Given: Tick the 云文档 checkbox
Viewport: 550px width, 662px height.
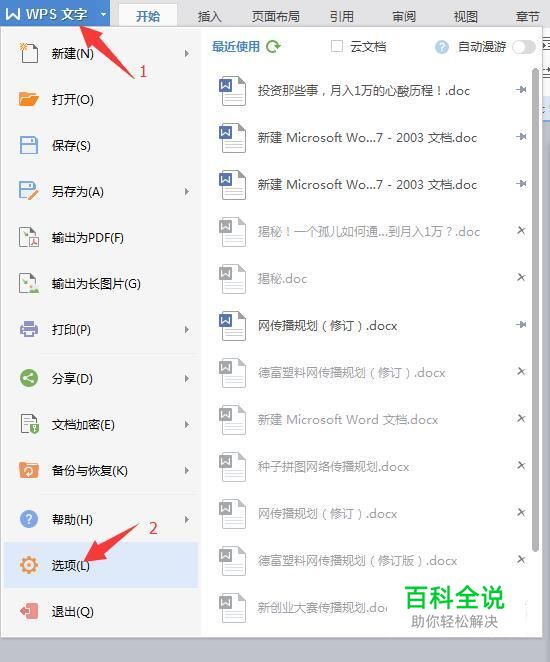Looking at the screenshot, I should [337, 46].
